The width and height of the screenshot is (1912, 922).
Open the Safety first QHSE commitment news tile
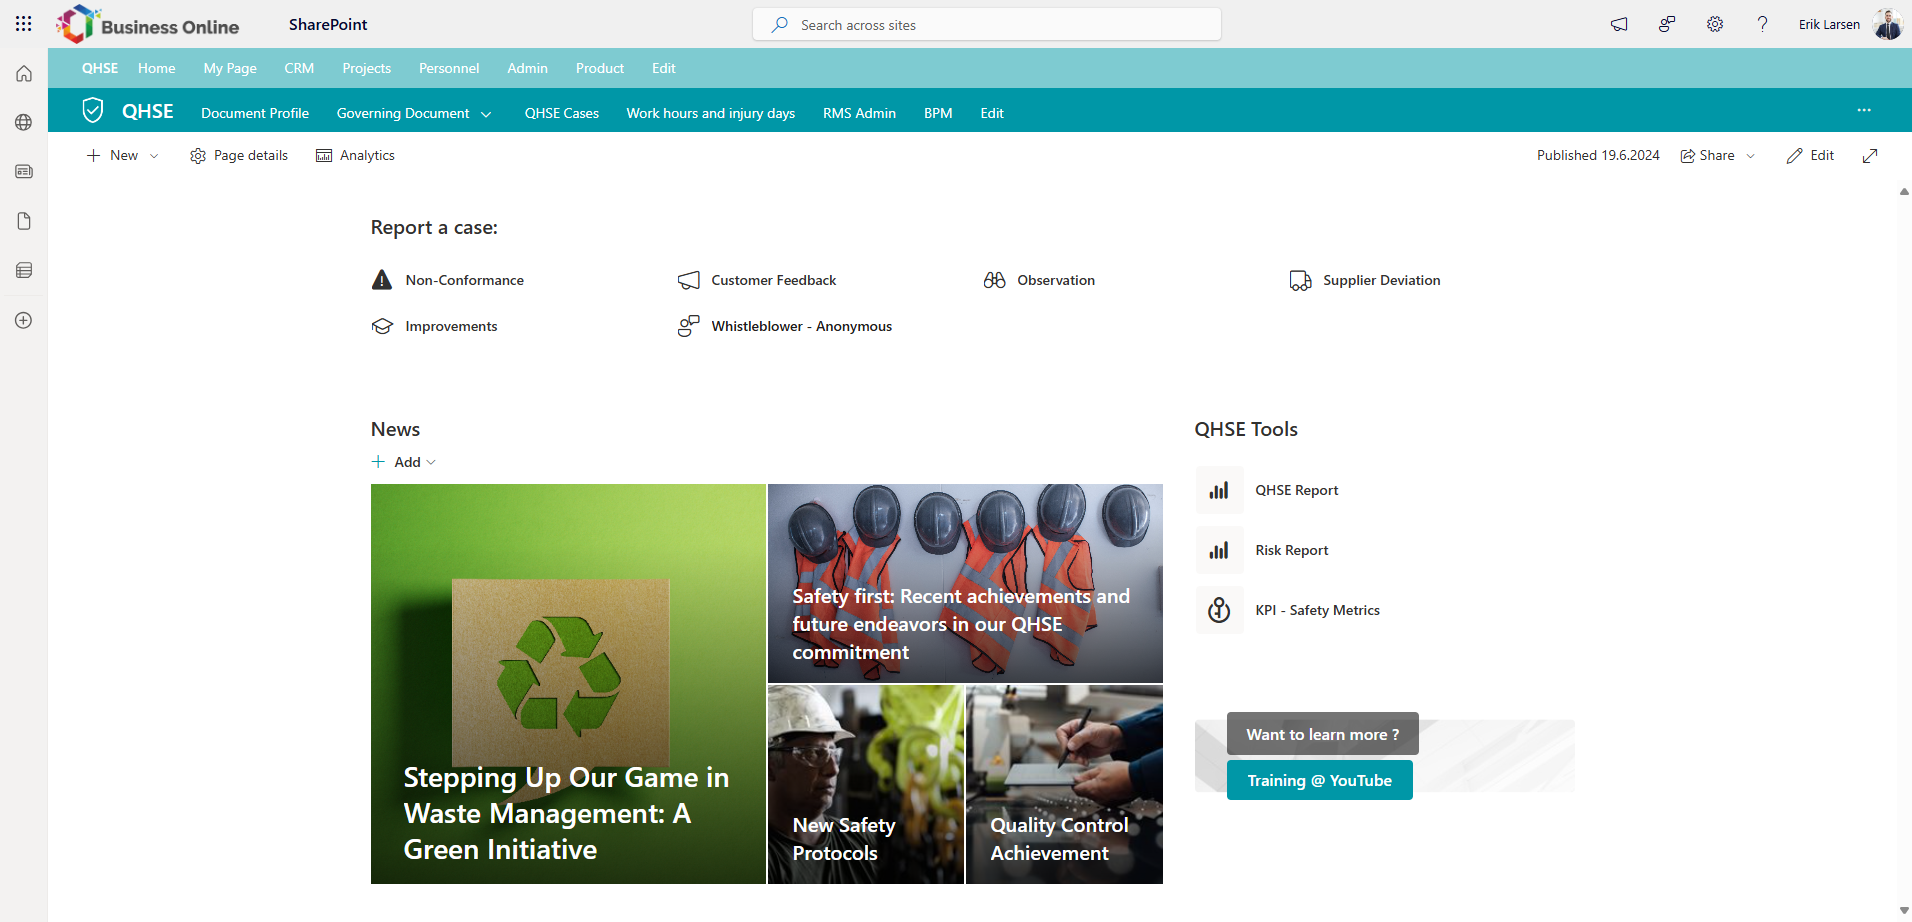coord(965,584)
